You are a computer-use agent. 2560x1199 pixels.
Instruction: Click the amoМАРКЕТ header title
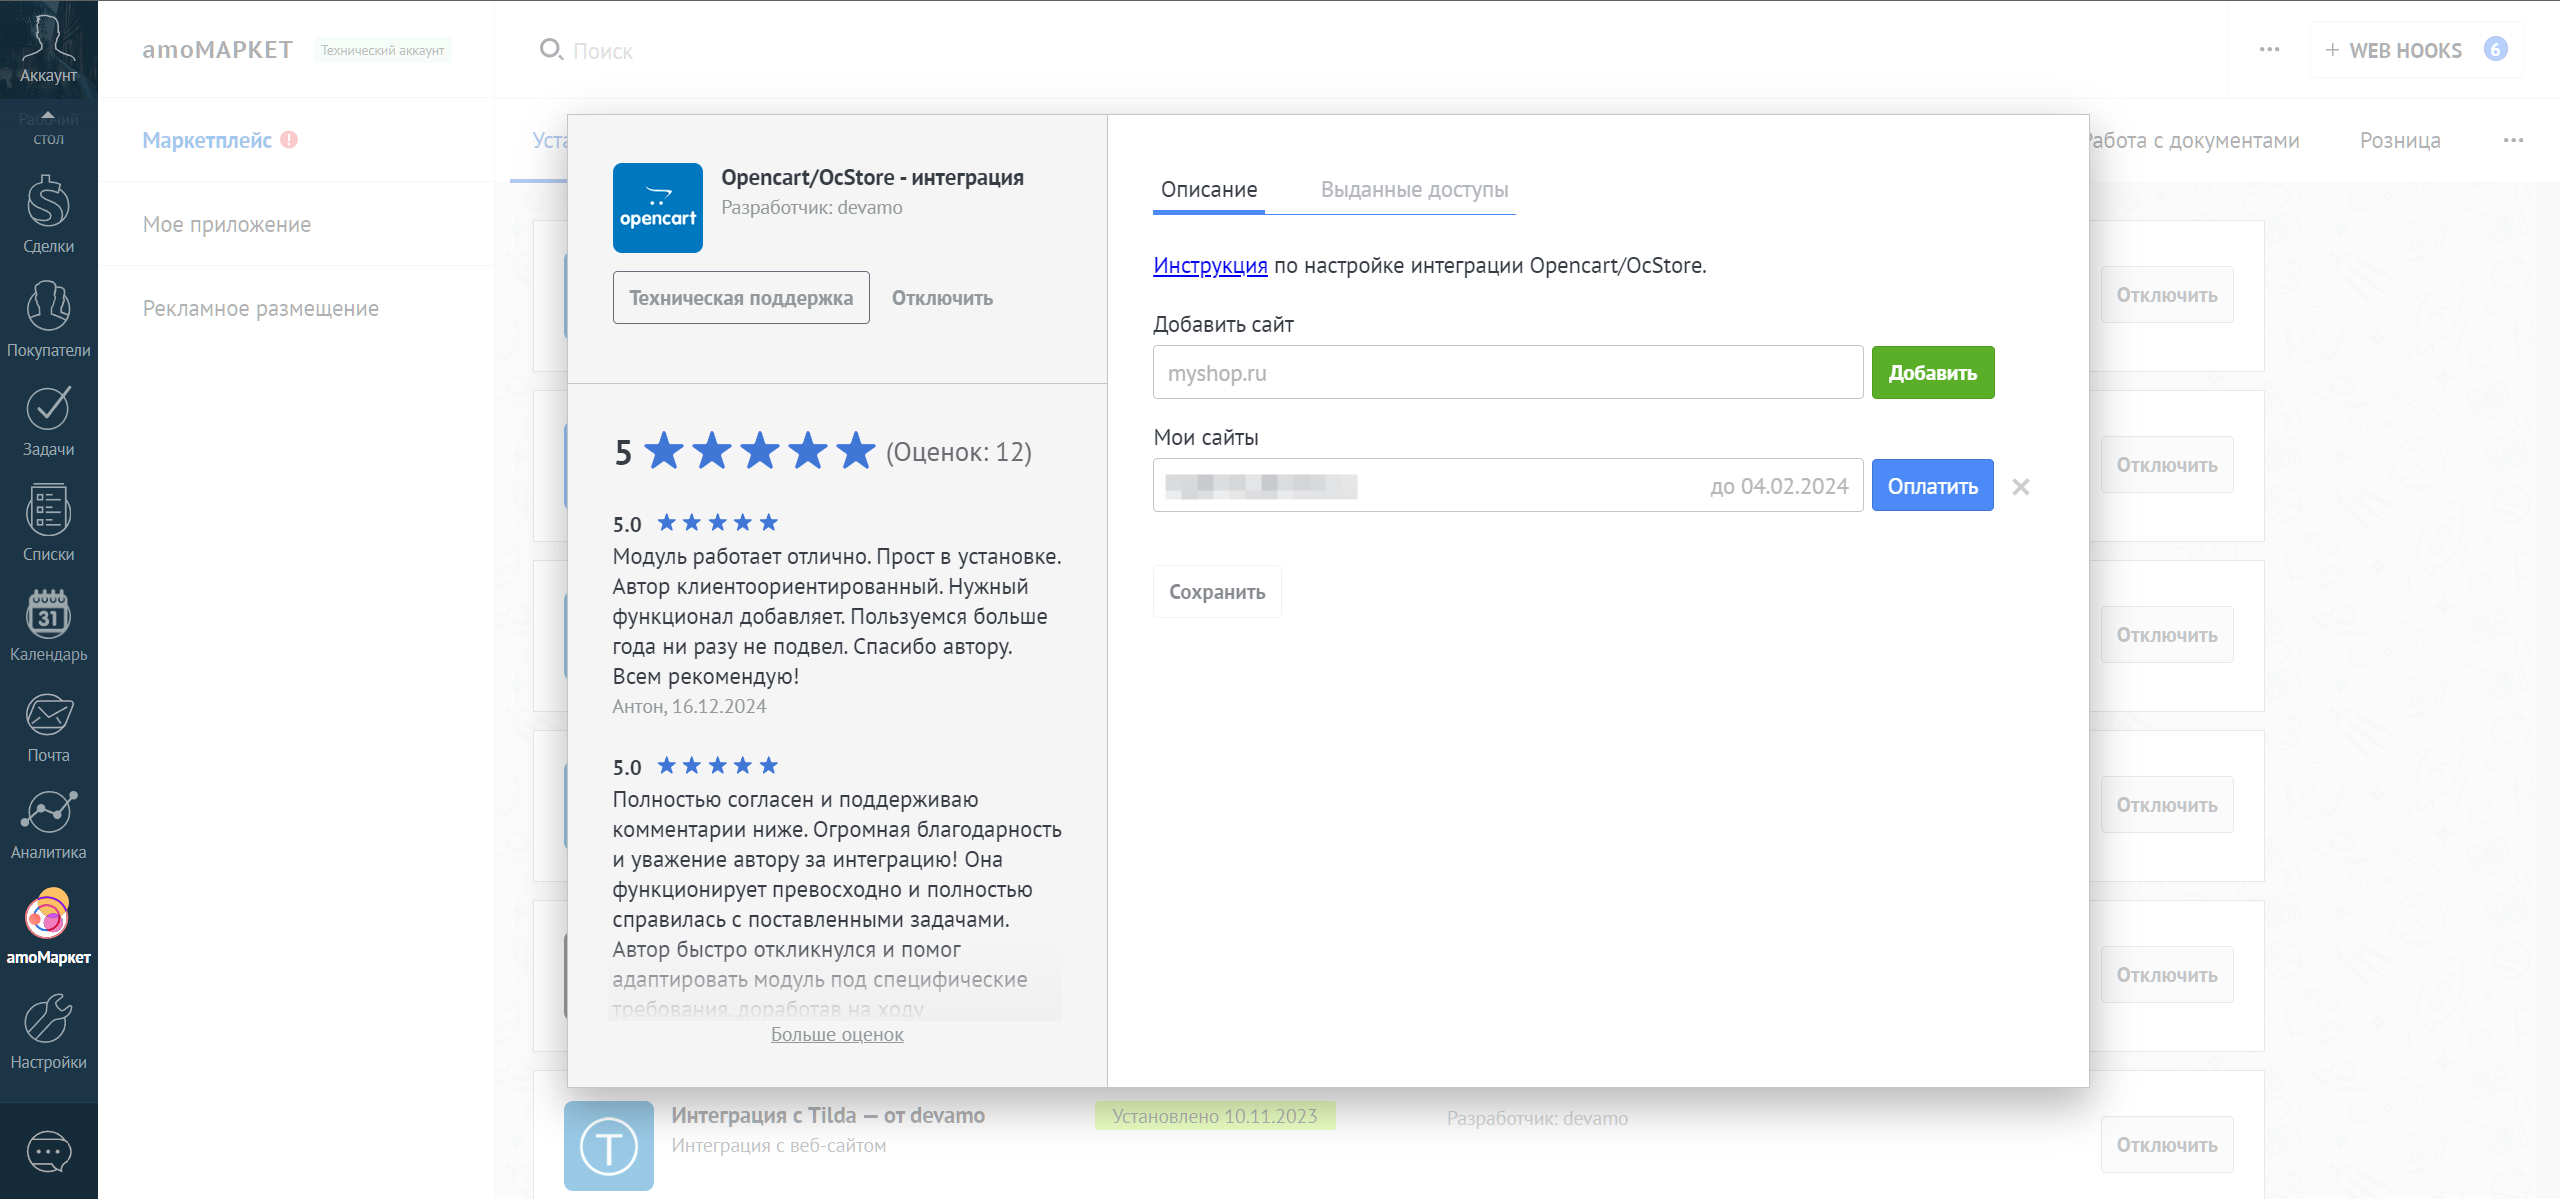[x=217, y=50]
